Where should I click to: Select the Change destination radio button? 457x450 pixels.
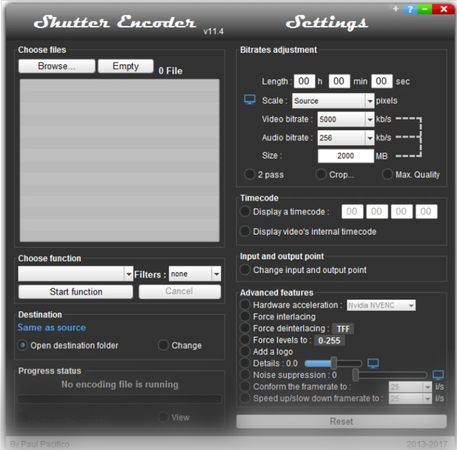click(x=163, y=345)
